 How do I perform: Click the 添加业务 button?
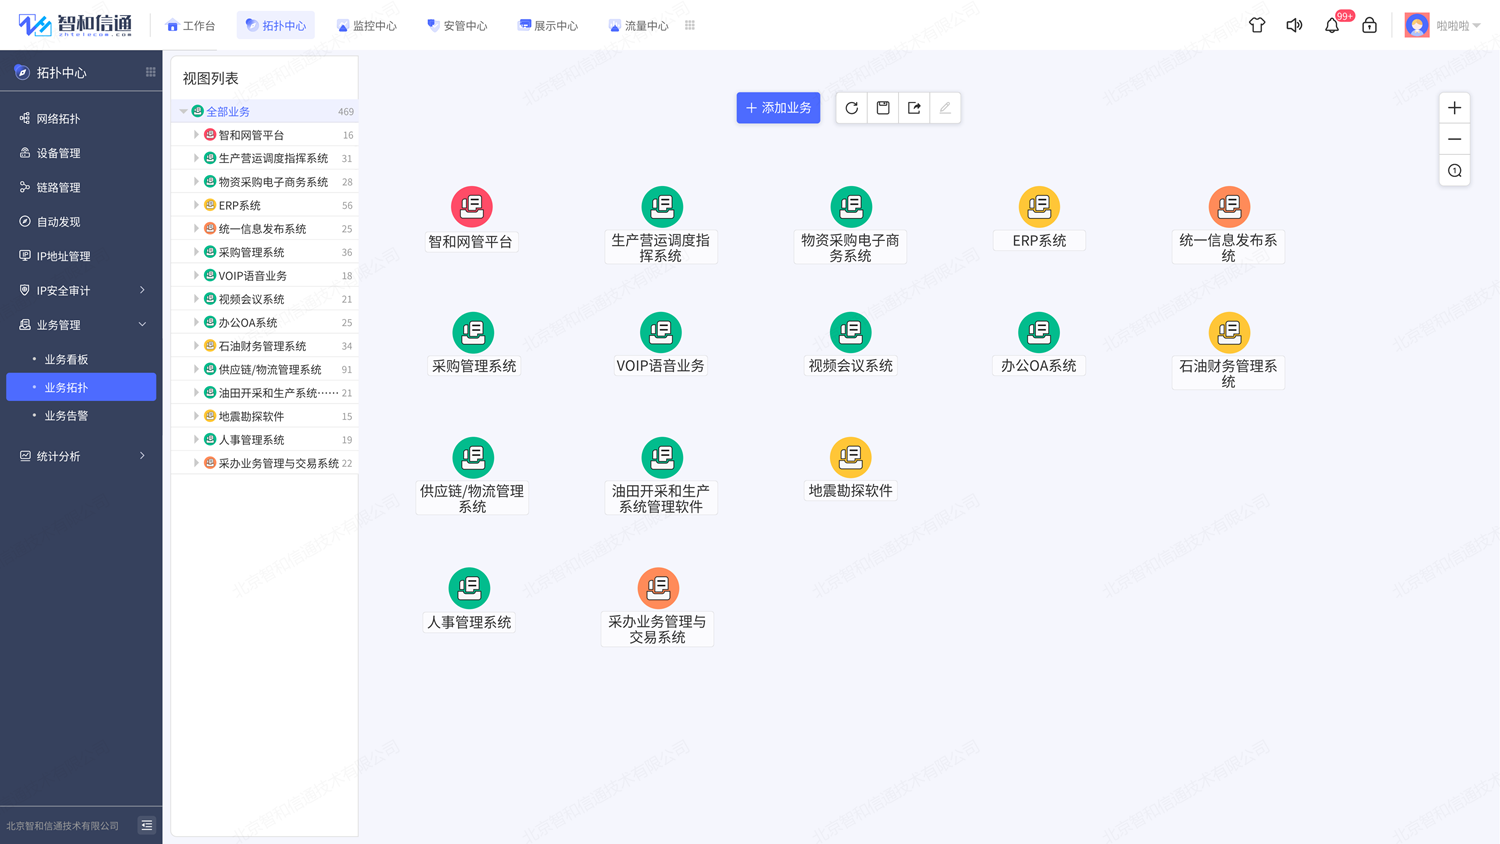point(778,108)
